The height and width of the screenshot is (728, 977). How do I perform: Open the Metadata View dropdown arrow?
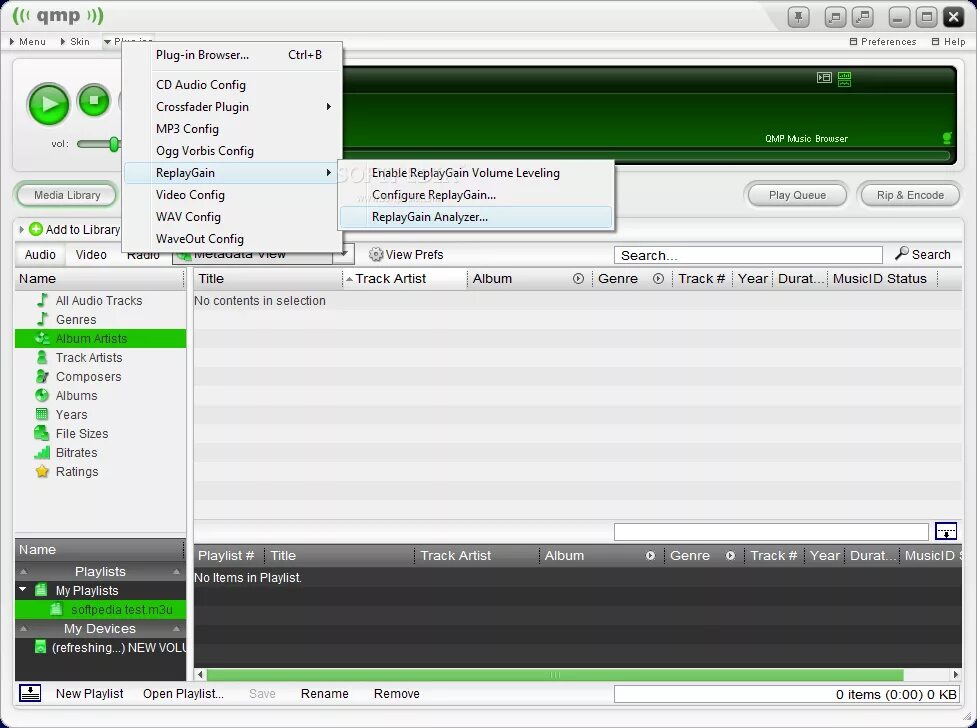344,254
